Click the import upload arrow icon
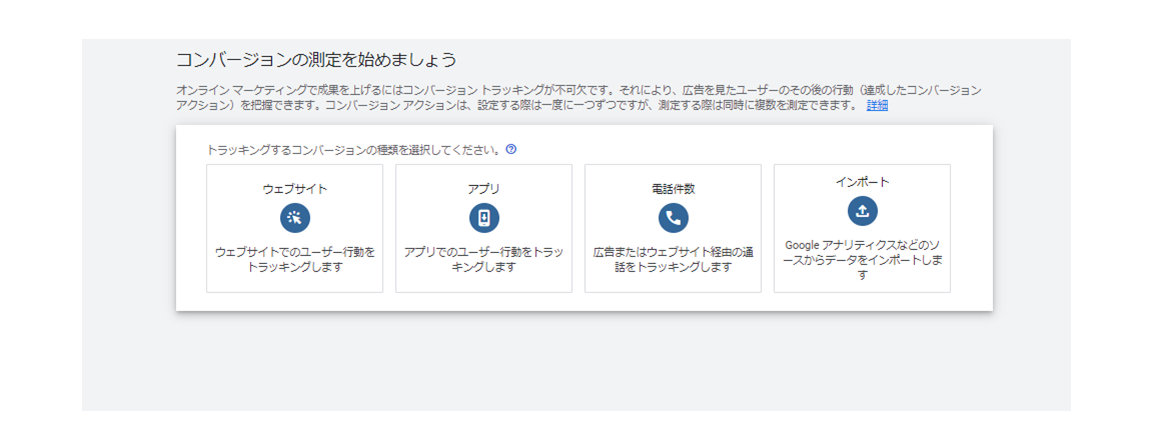1153x445 pixels. click(862, 210)
